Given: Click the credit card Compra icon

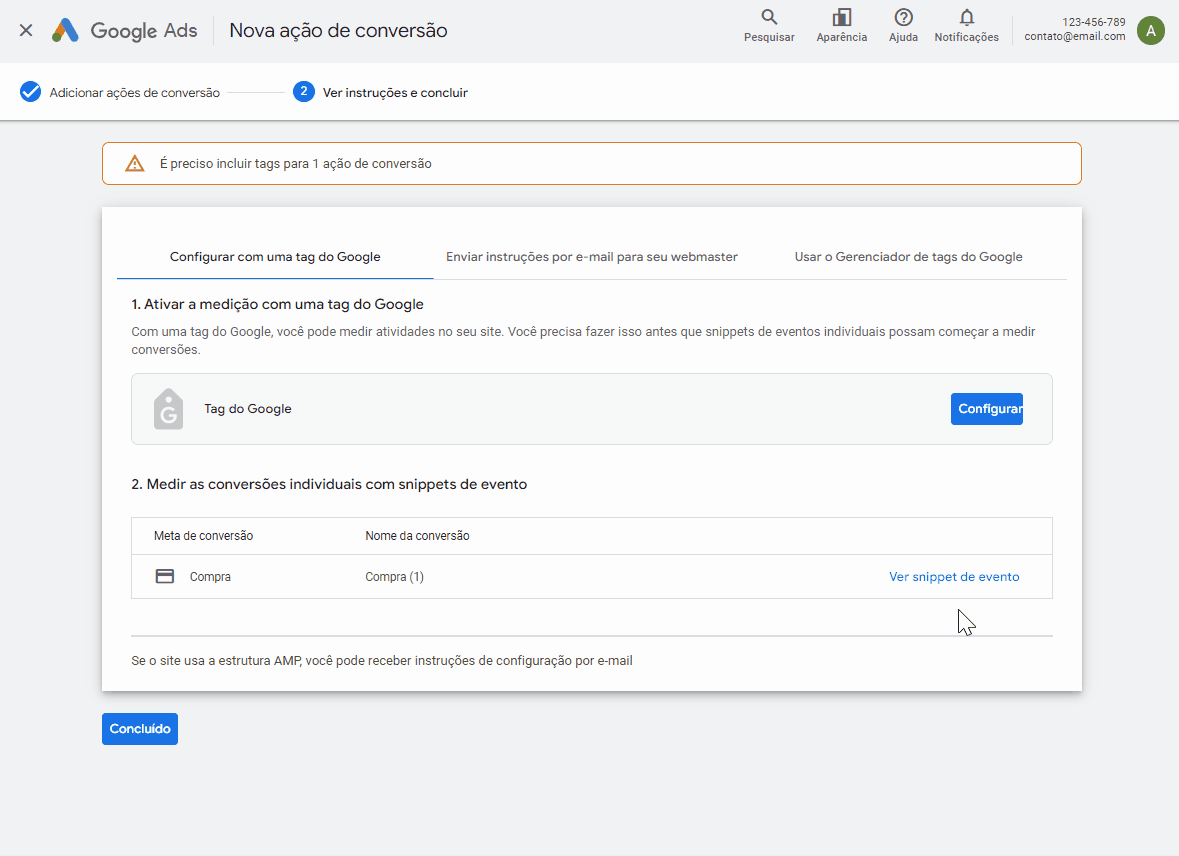Looking at the screenshot, I should tap(165, 576).
